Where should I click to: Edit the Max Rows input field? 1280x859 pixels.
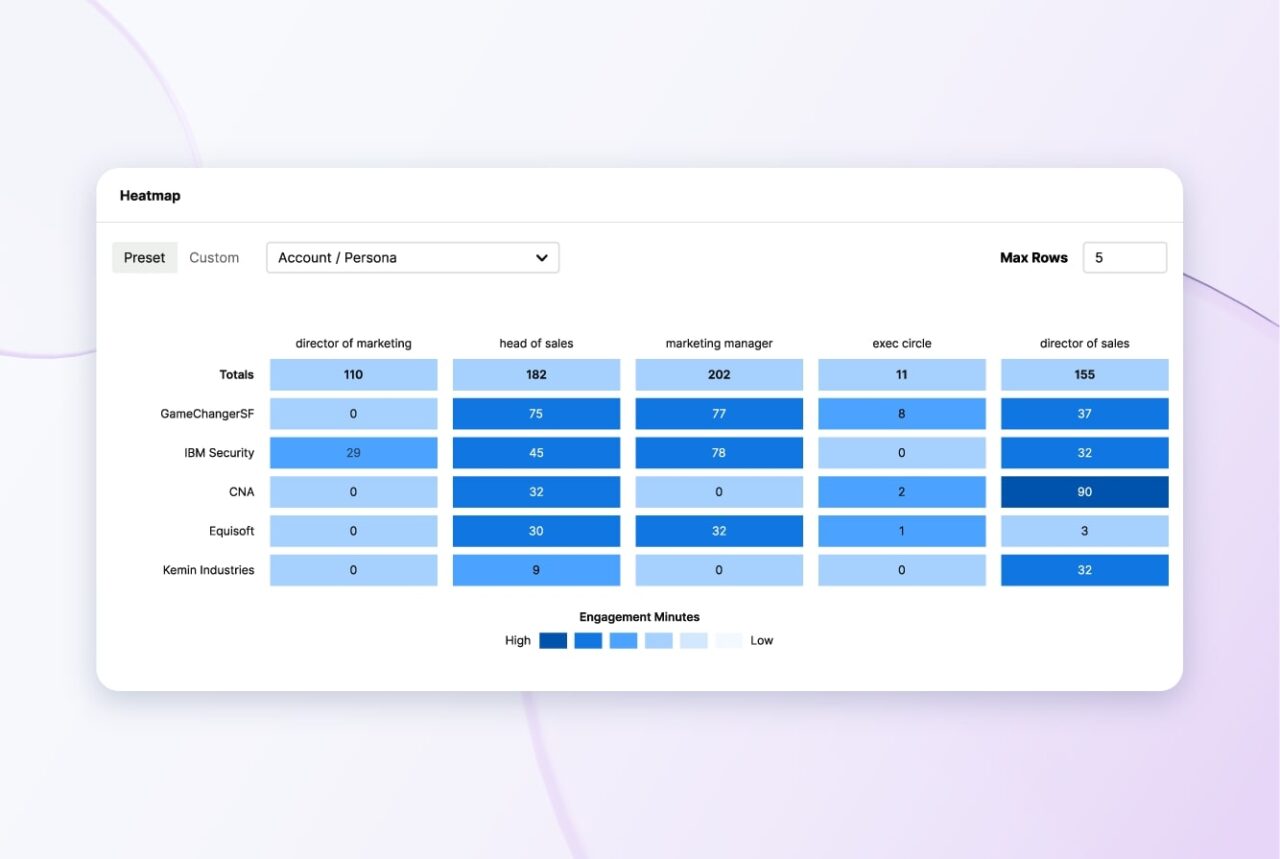click(x=1124, y=258)
